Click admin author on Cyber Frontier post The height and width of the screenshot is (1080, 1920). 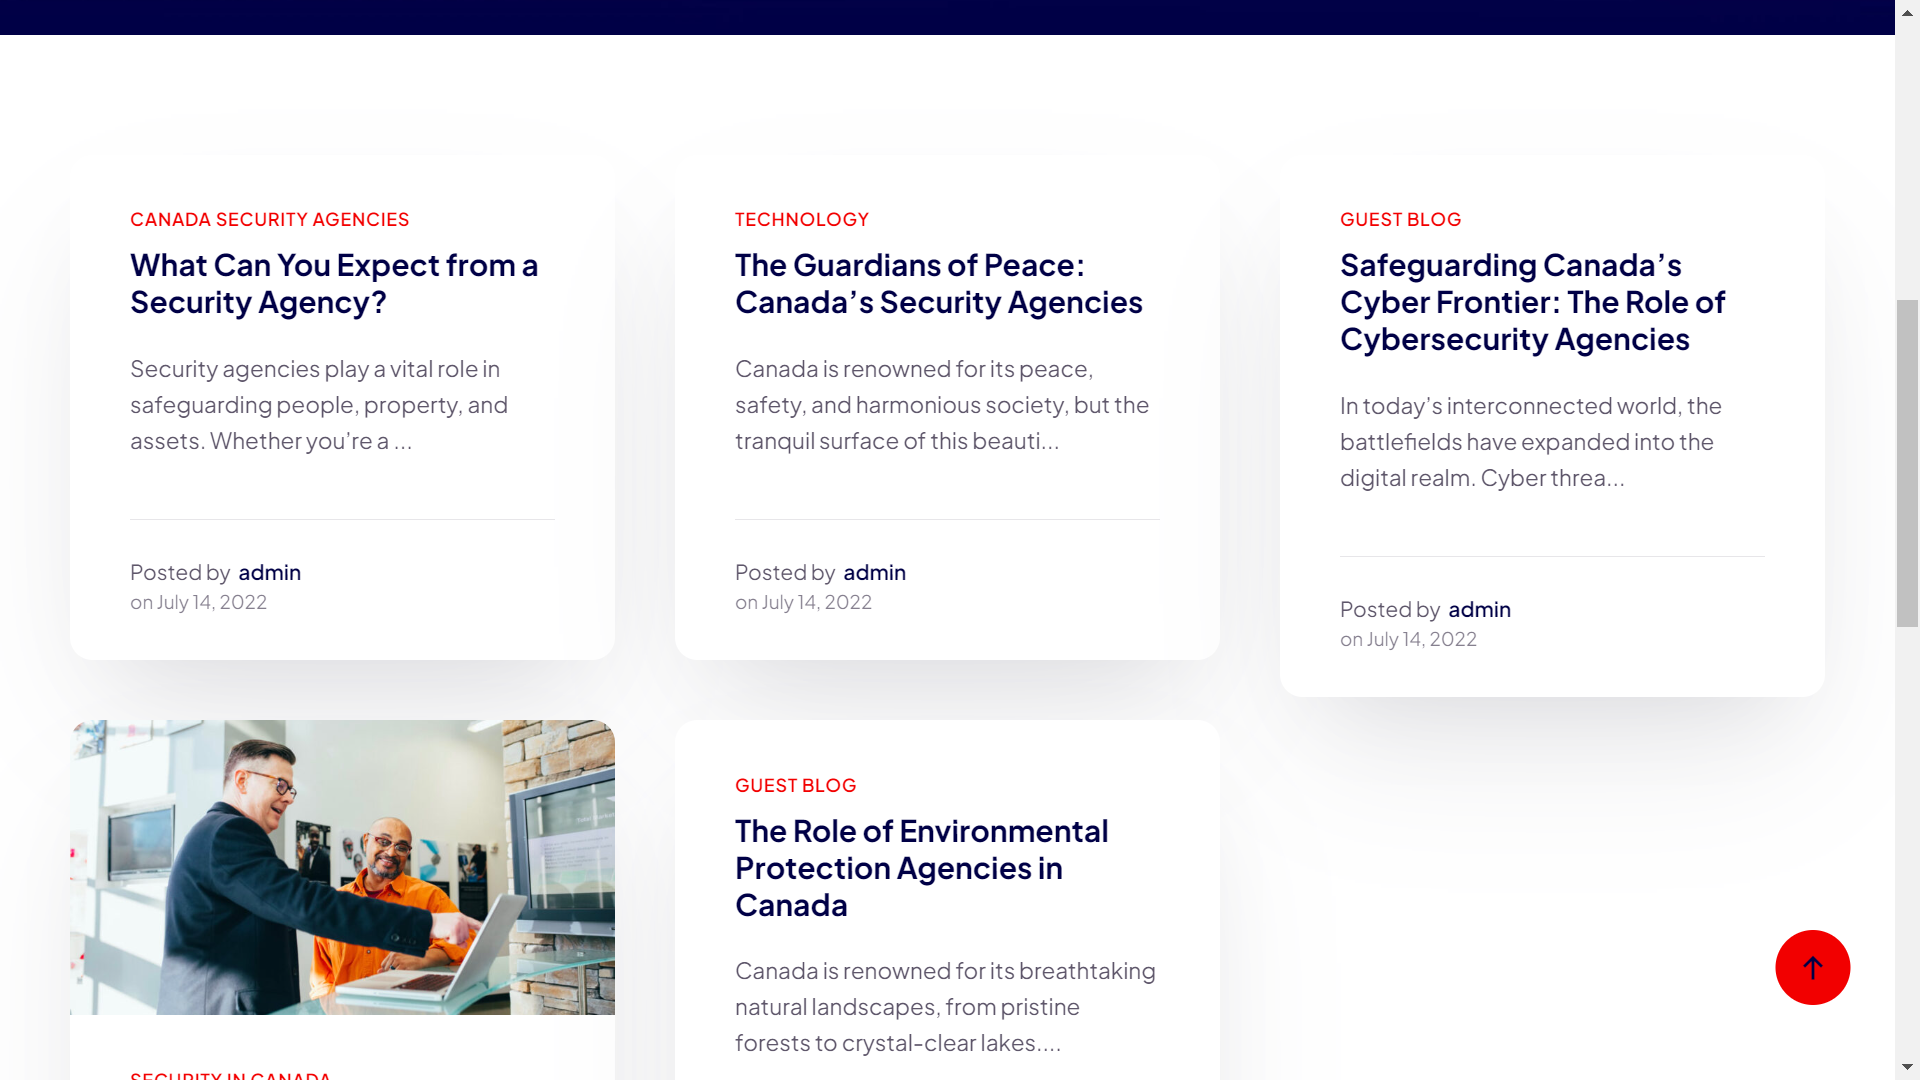pyautogui.click(x=1479, y=609)
